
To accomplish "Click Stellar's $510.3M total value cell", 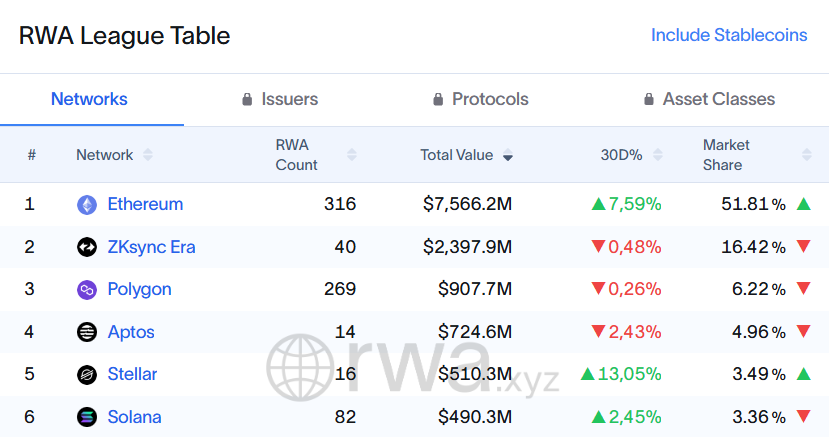I will (475, 374).
